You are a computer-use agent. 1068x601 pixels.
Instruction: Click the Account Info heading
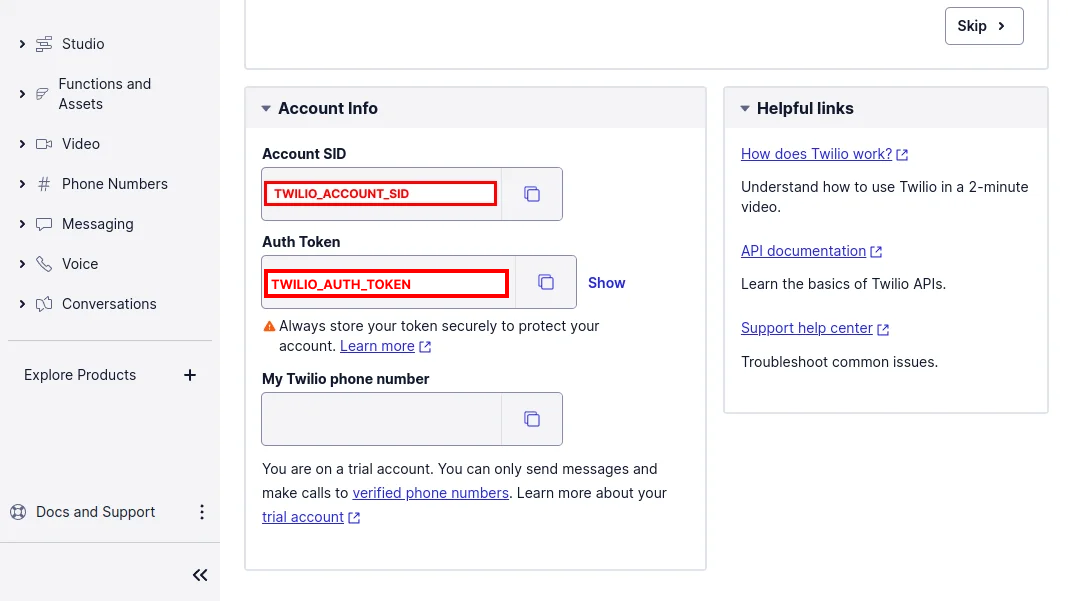coord(328,108)
